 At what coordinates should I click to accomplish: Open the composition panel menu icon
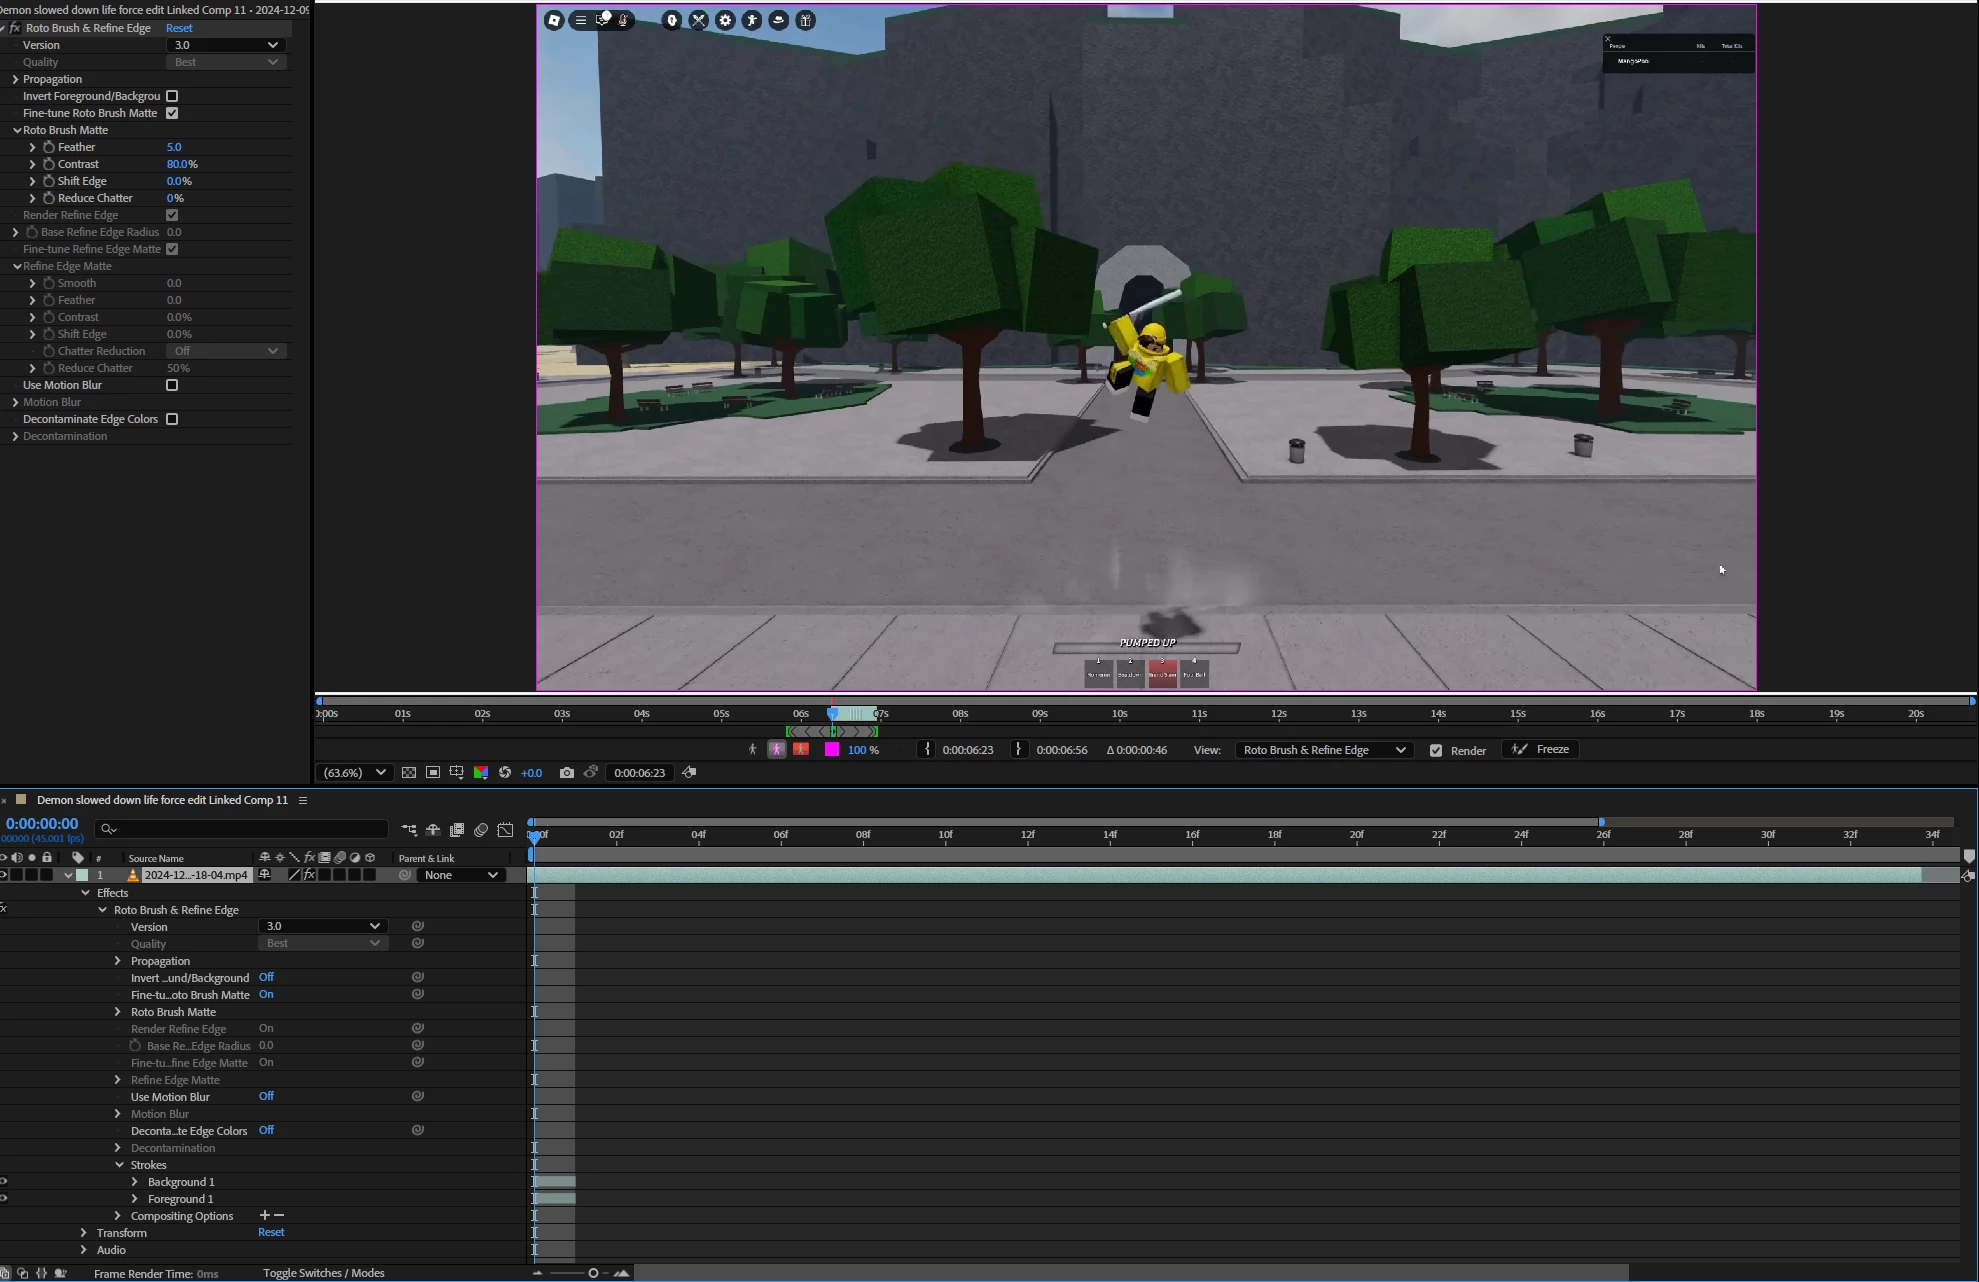[303, 800]
